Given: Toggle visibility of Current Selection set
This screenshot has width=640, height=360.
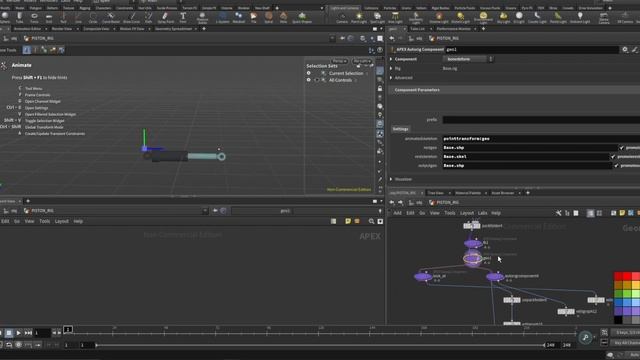Looking at the screenshot, I should click(x=309, y=73).
